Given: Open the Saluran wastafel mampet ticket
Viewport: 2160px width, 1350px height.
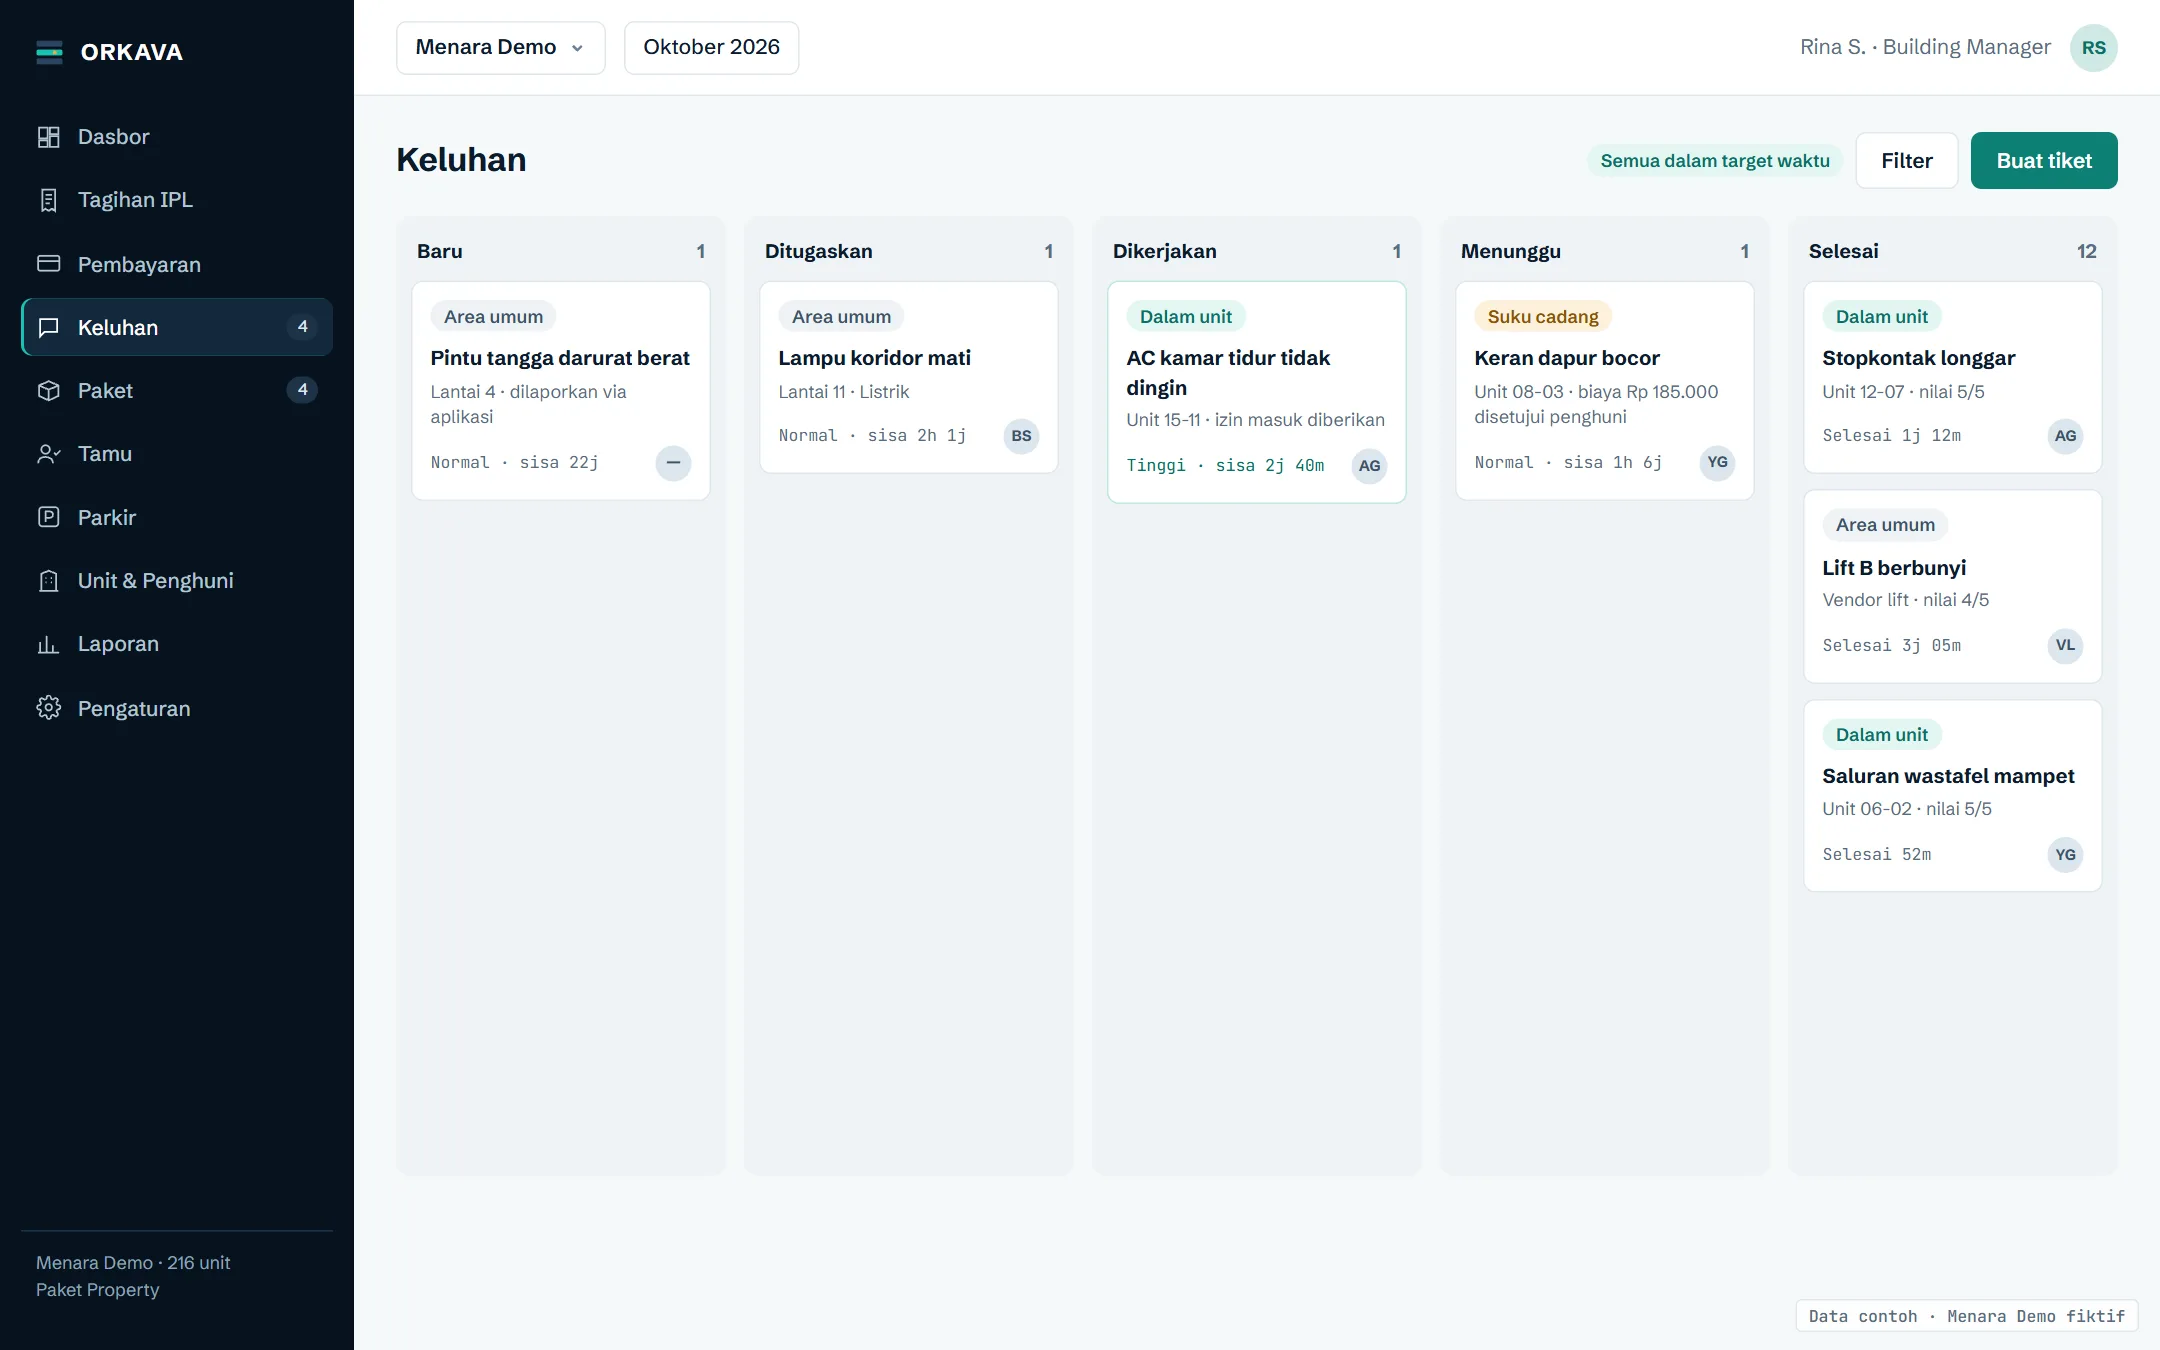Looking at the screenshot, I should pos(1952,796).
